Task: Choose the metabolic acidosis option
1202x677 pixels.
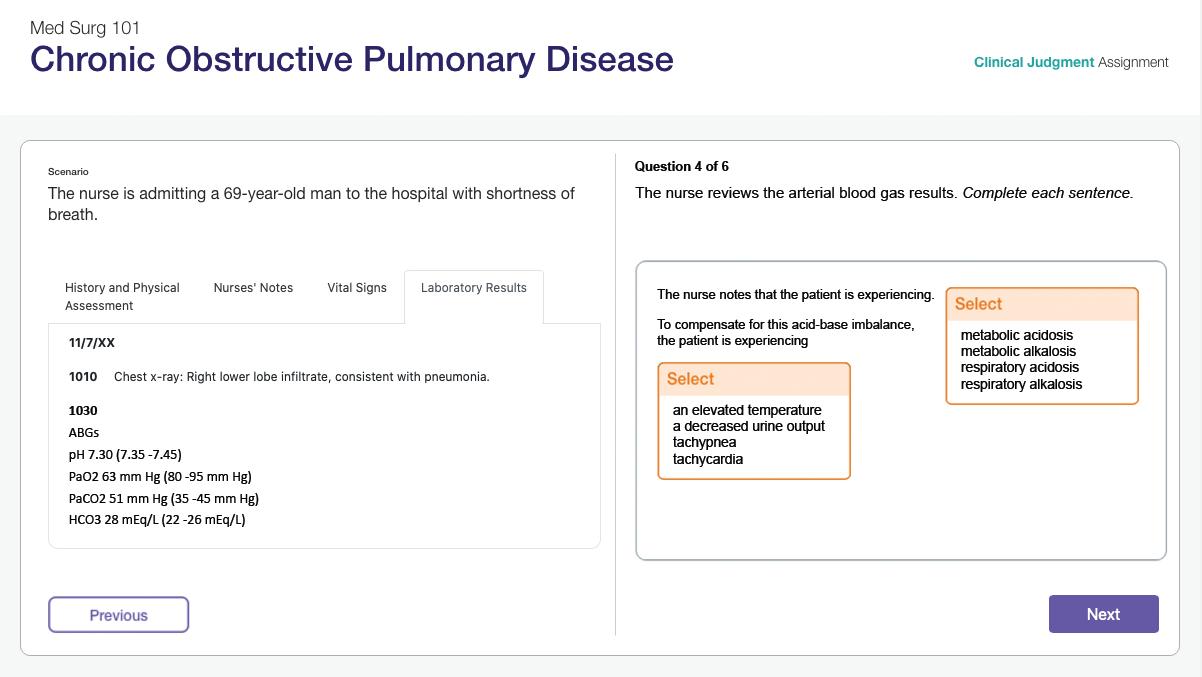Action: [x=1016, y=335]
